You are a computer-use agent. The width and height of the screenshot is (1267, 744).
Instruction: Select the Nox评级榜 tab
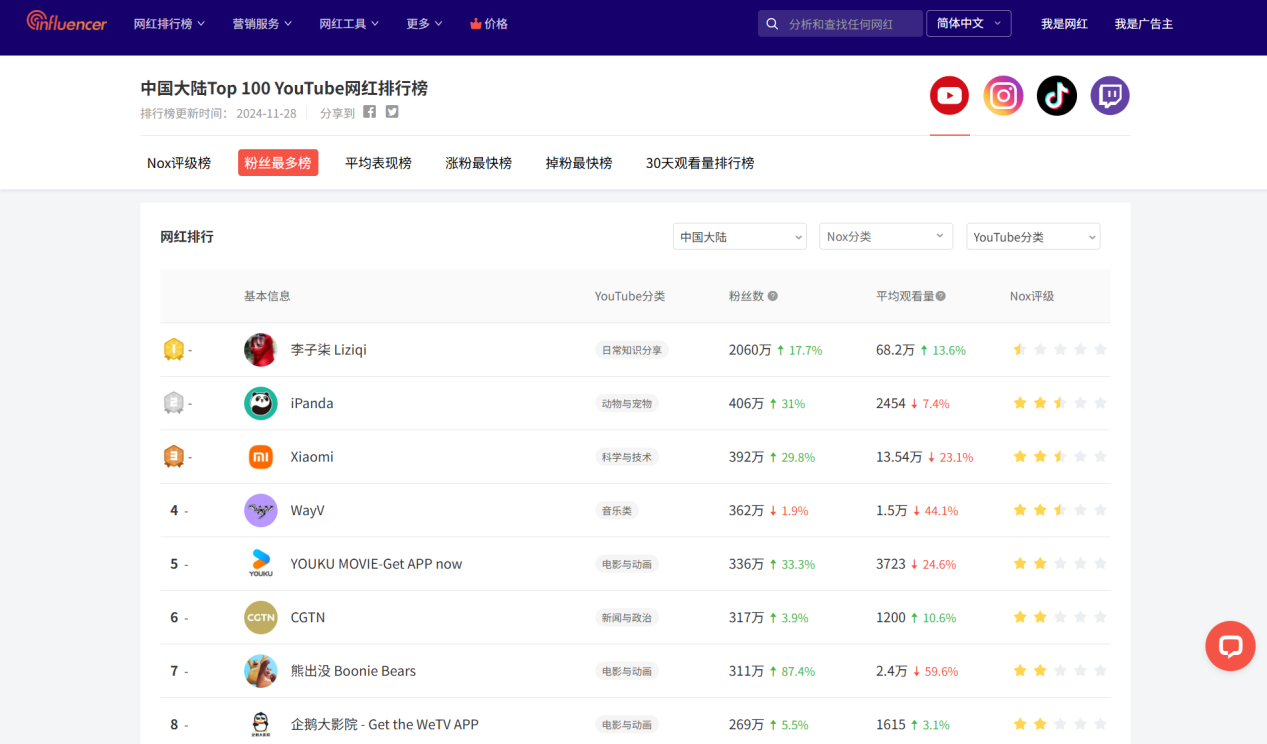(179, 163)
